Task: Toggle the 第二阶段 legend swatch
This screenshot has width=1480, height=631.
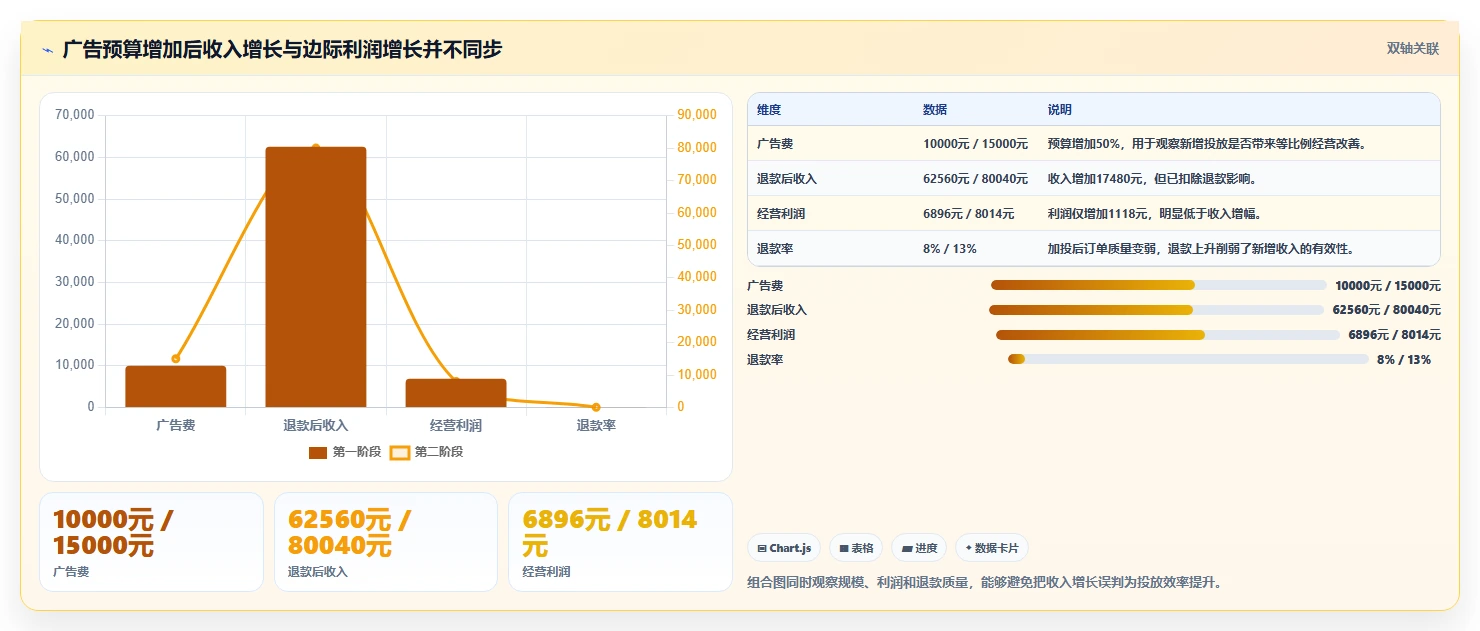Action: (398, 453)
